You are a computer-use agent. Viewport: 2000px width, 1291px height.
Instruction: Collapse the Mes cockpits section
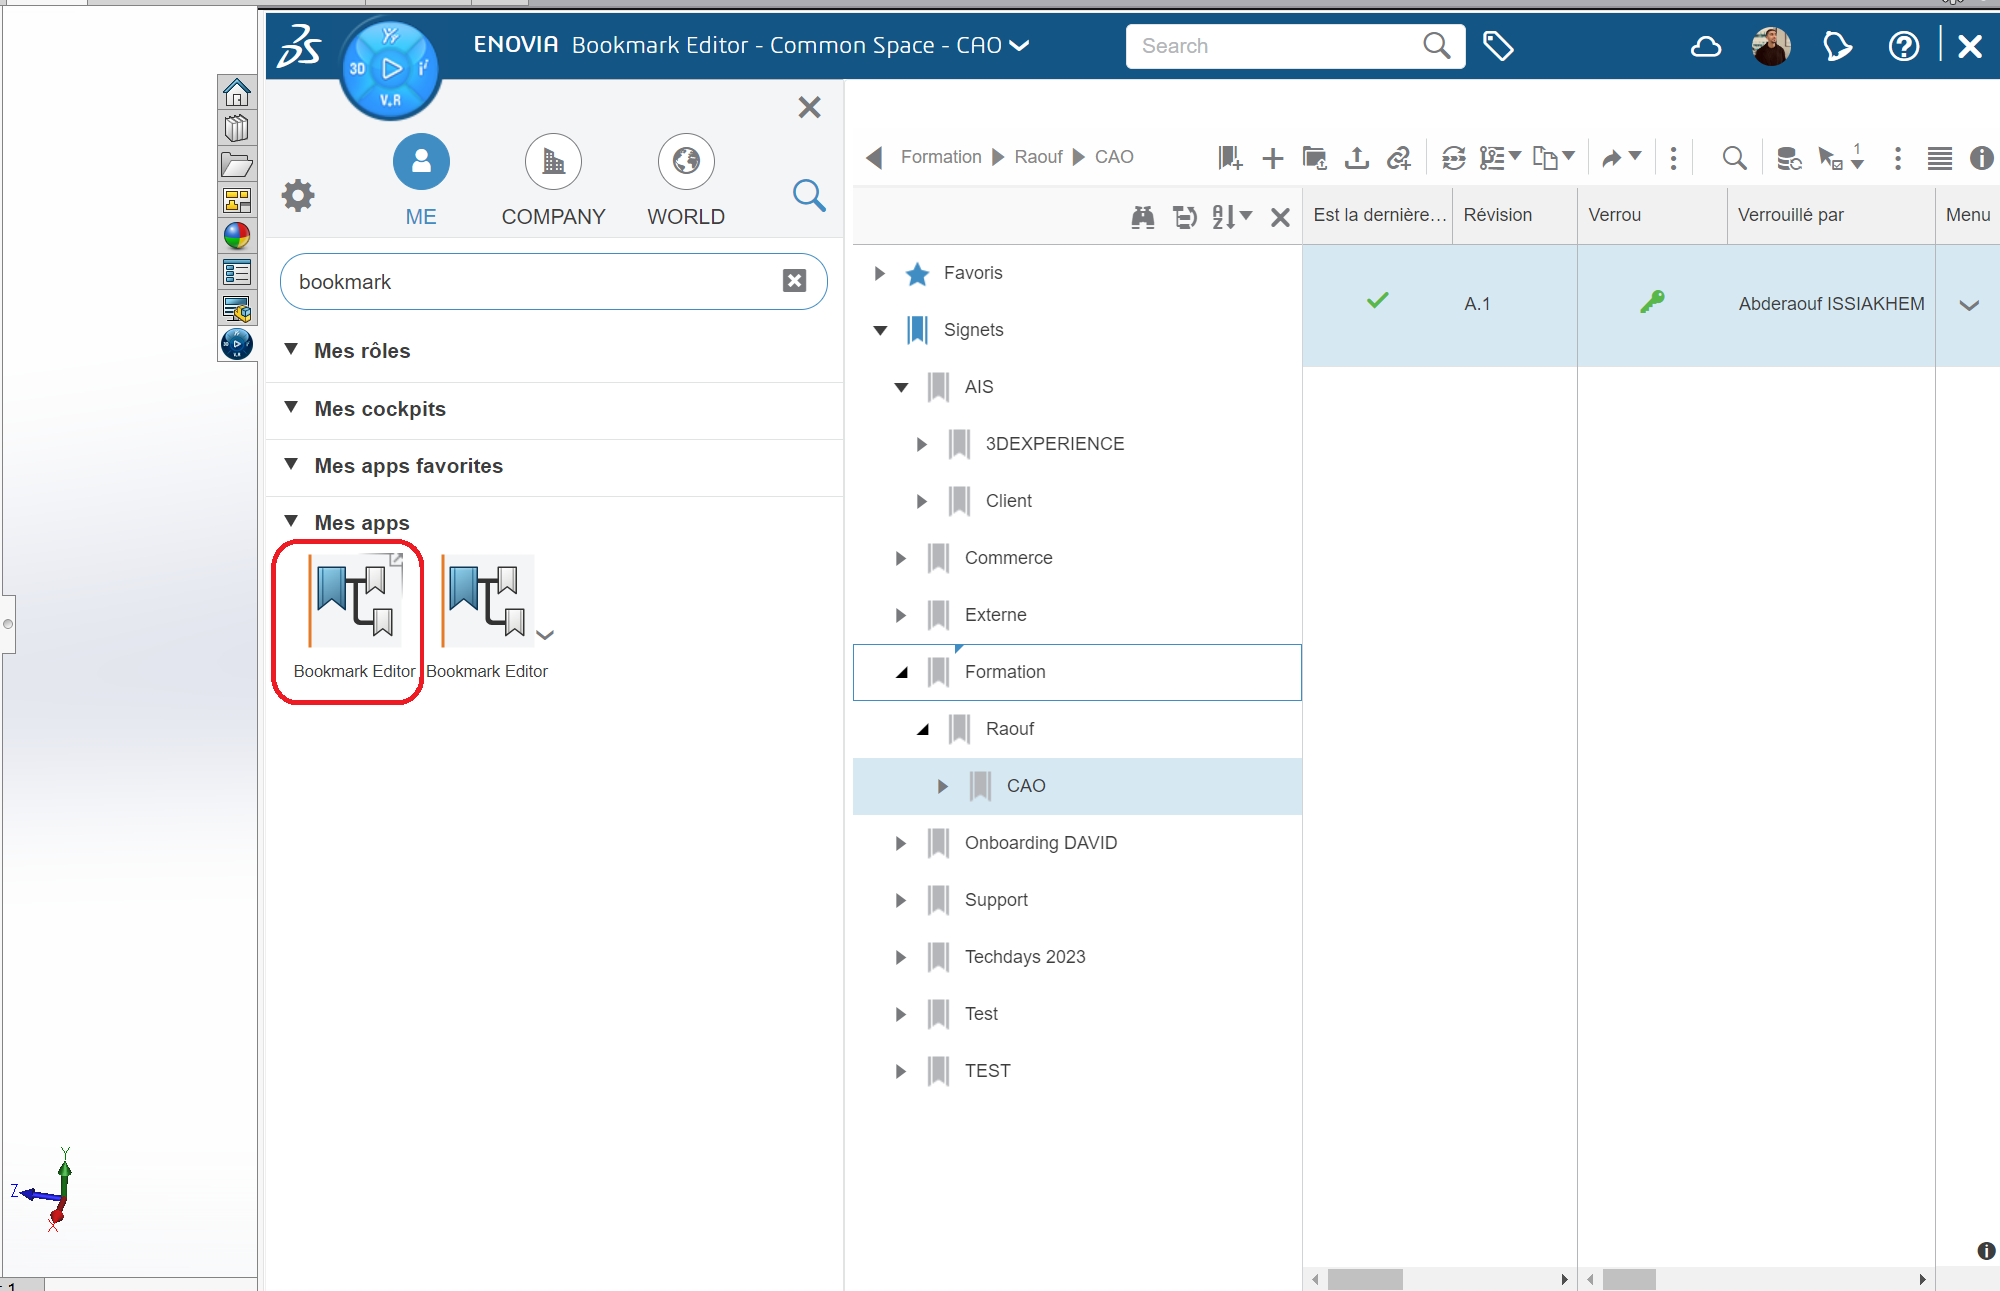pos(291,407)
